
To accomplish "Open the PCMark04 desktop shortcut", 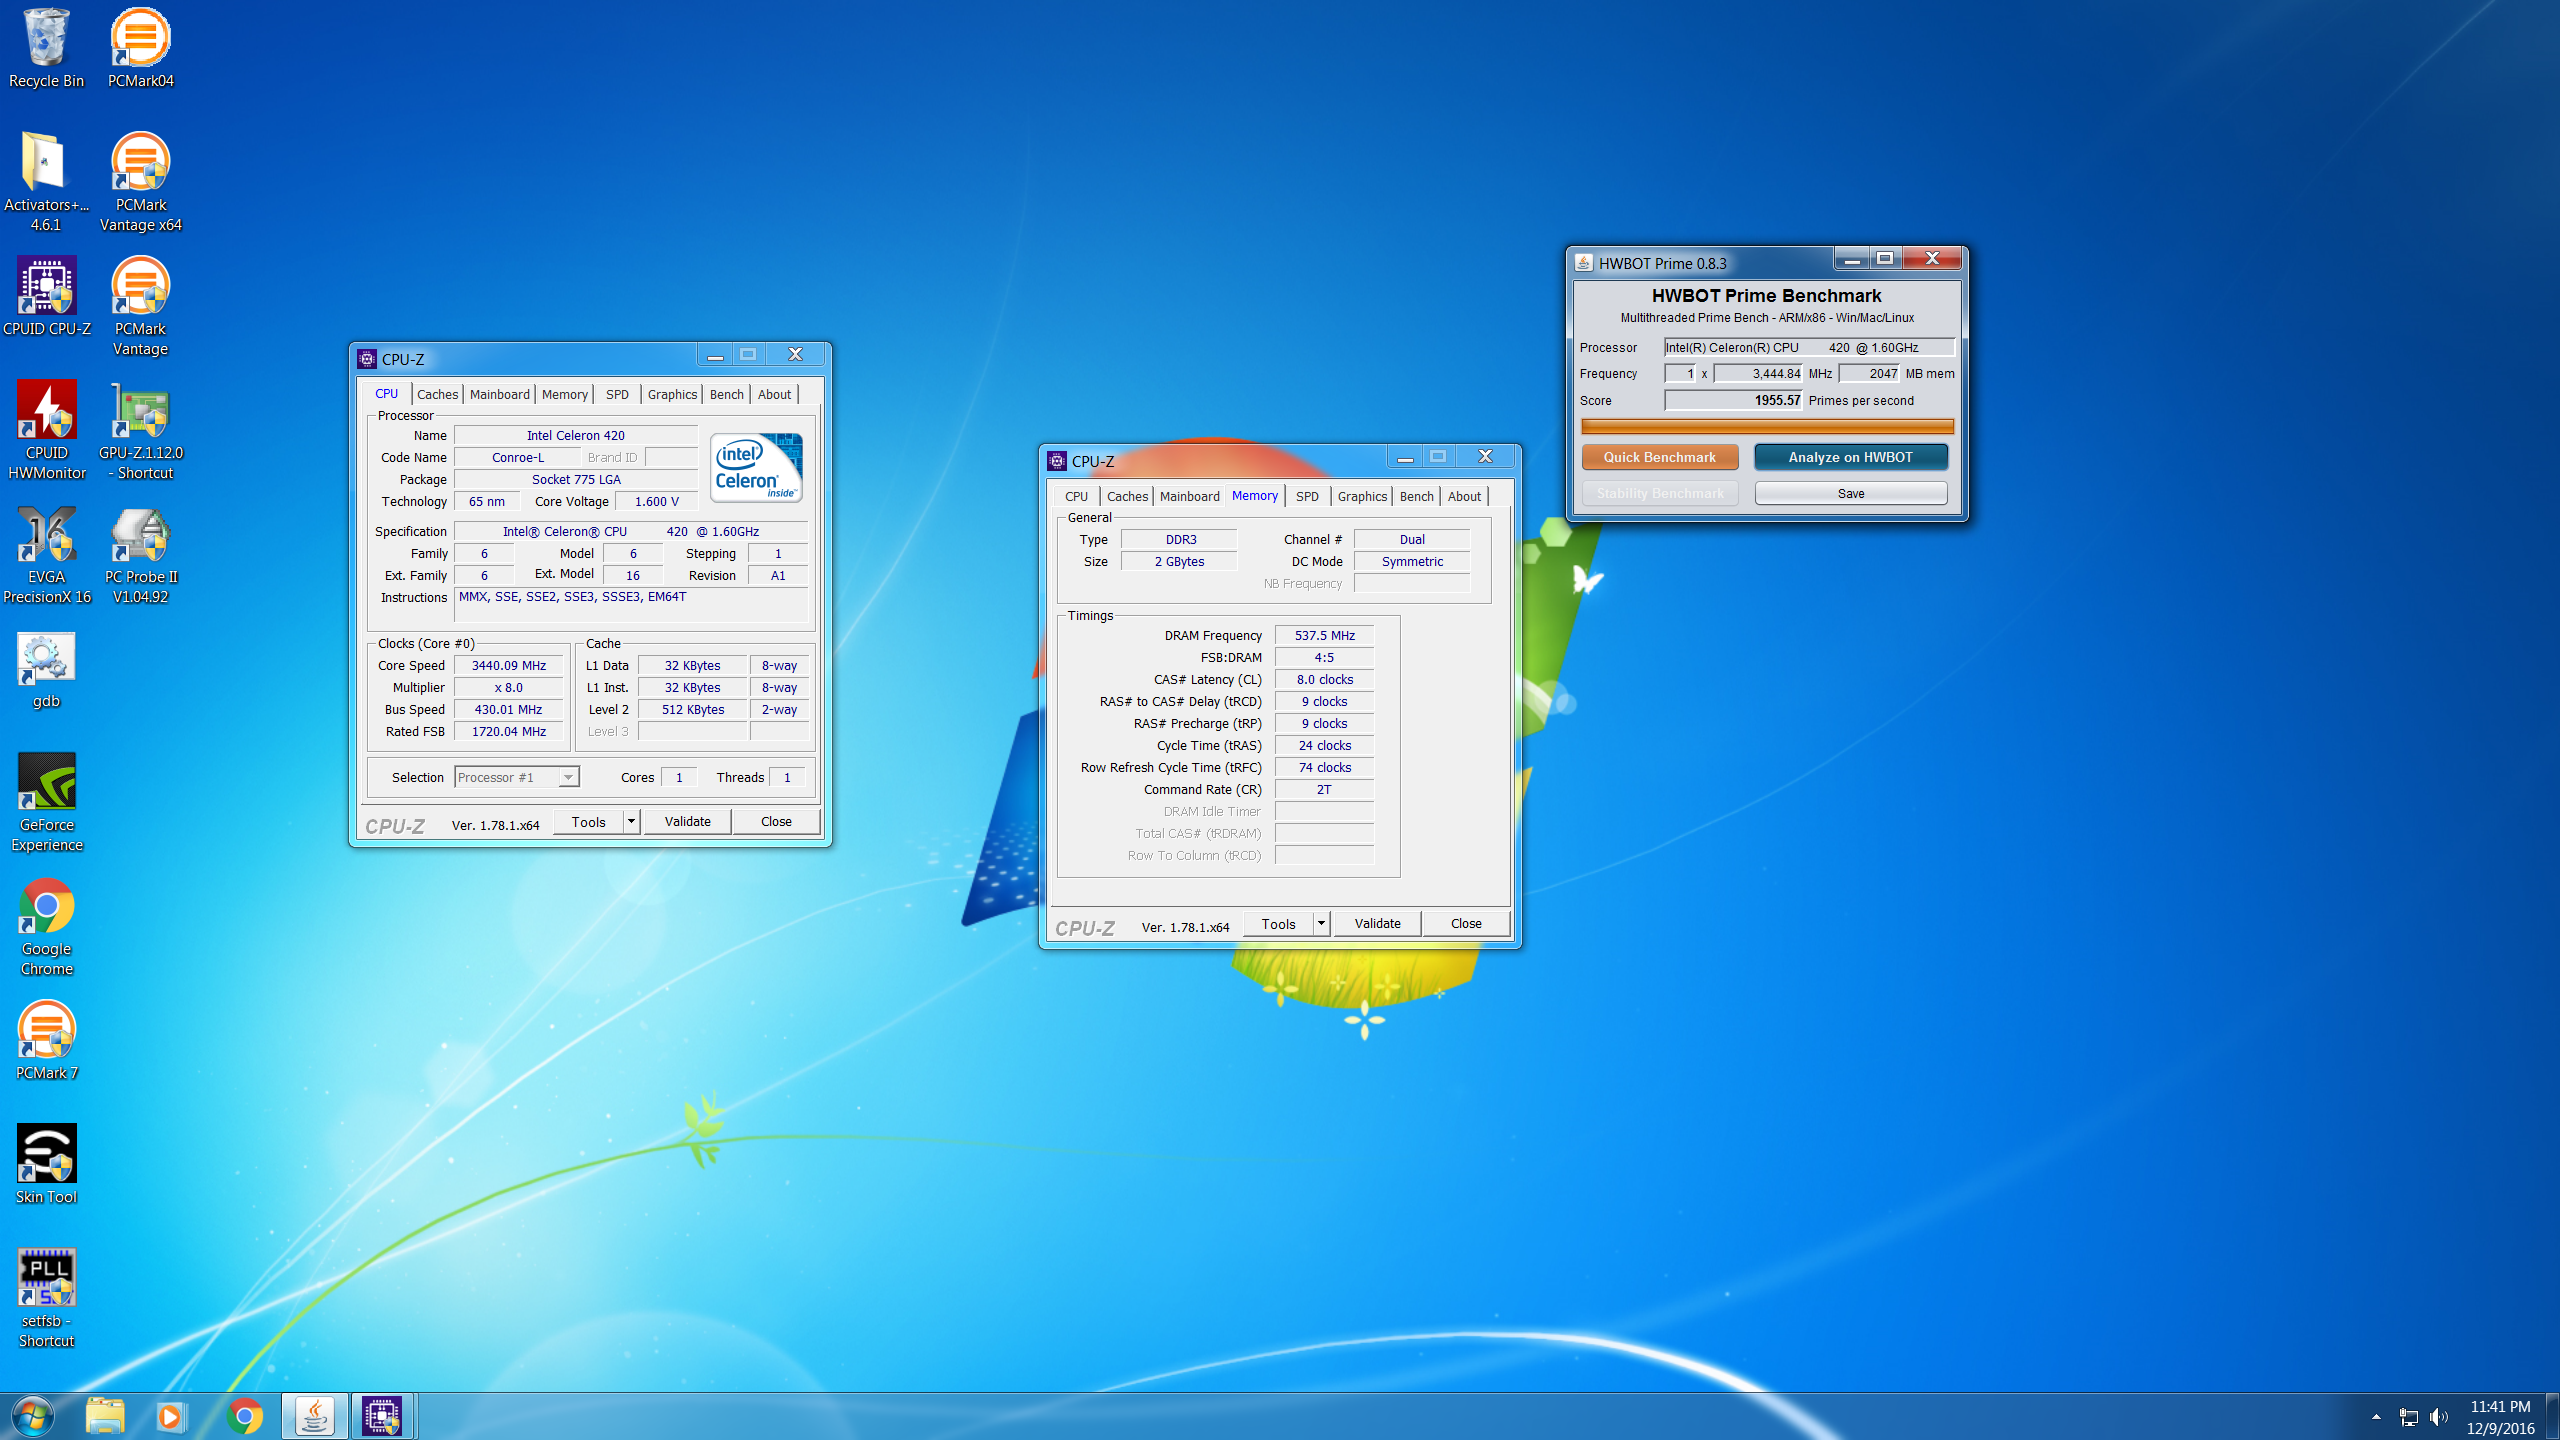I will [x=140, y=48].
